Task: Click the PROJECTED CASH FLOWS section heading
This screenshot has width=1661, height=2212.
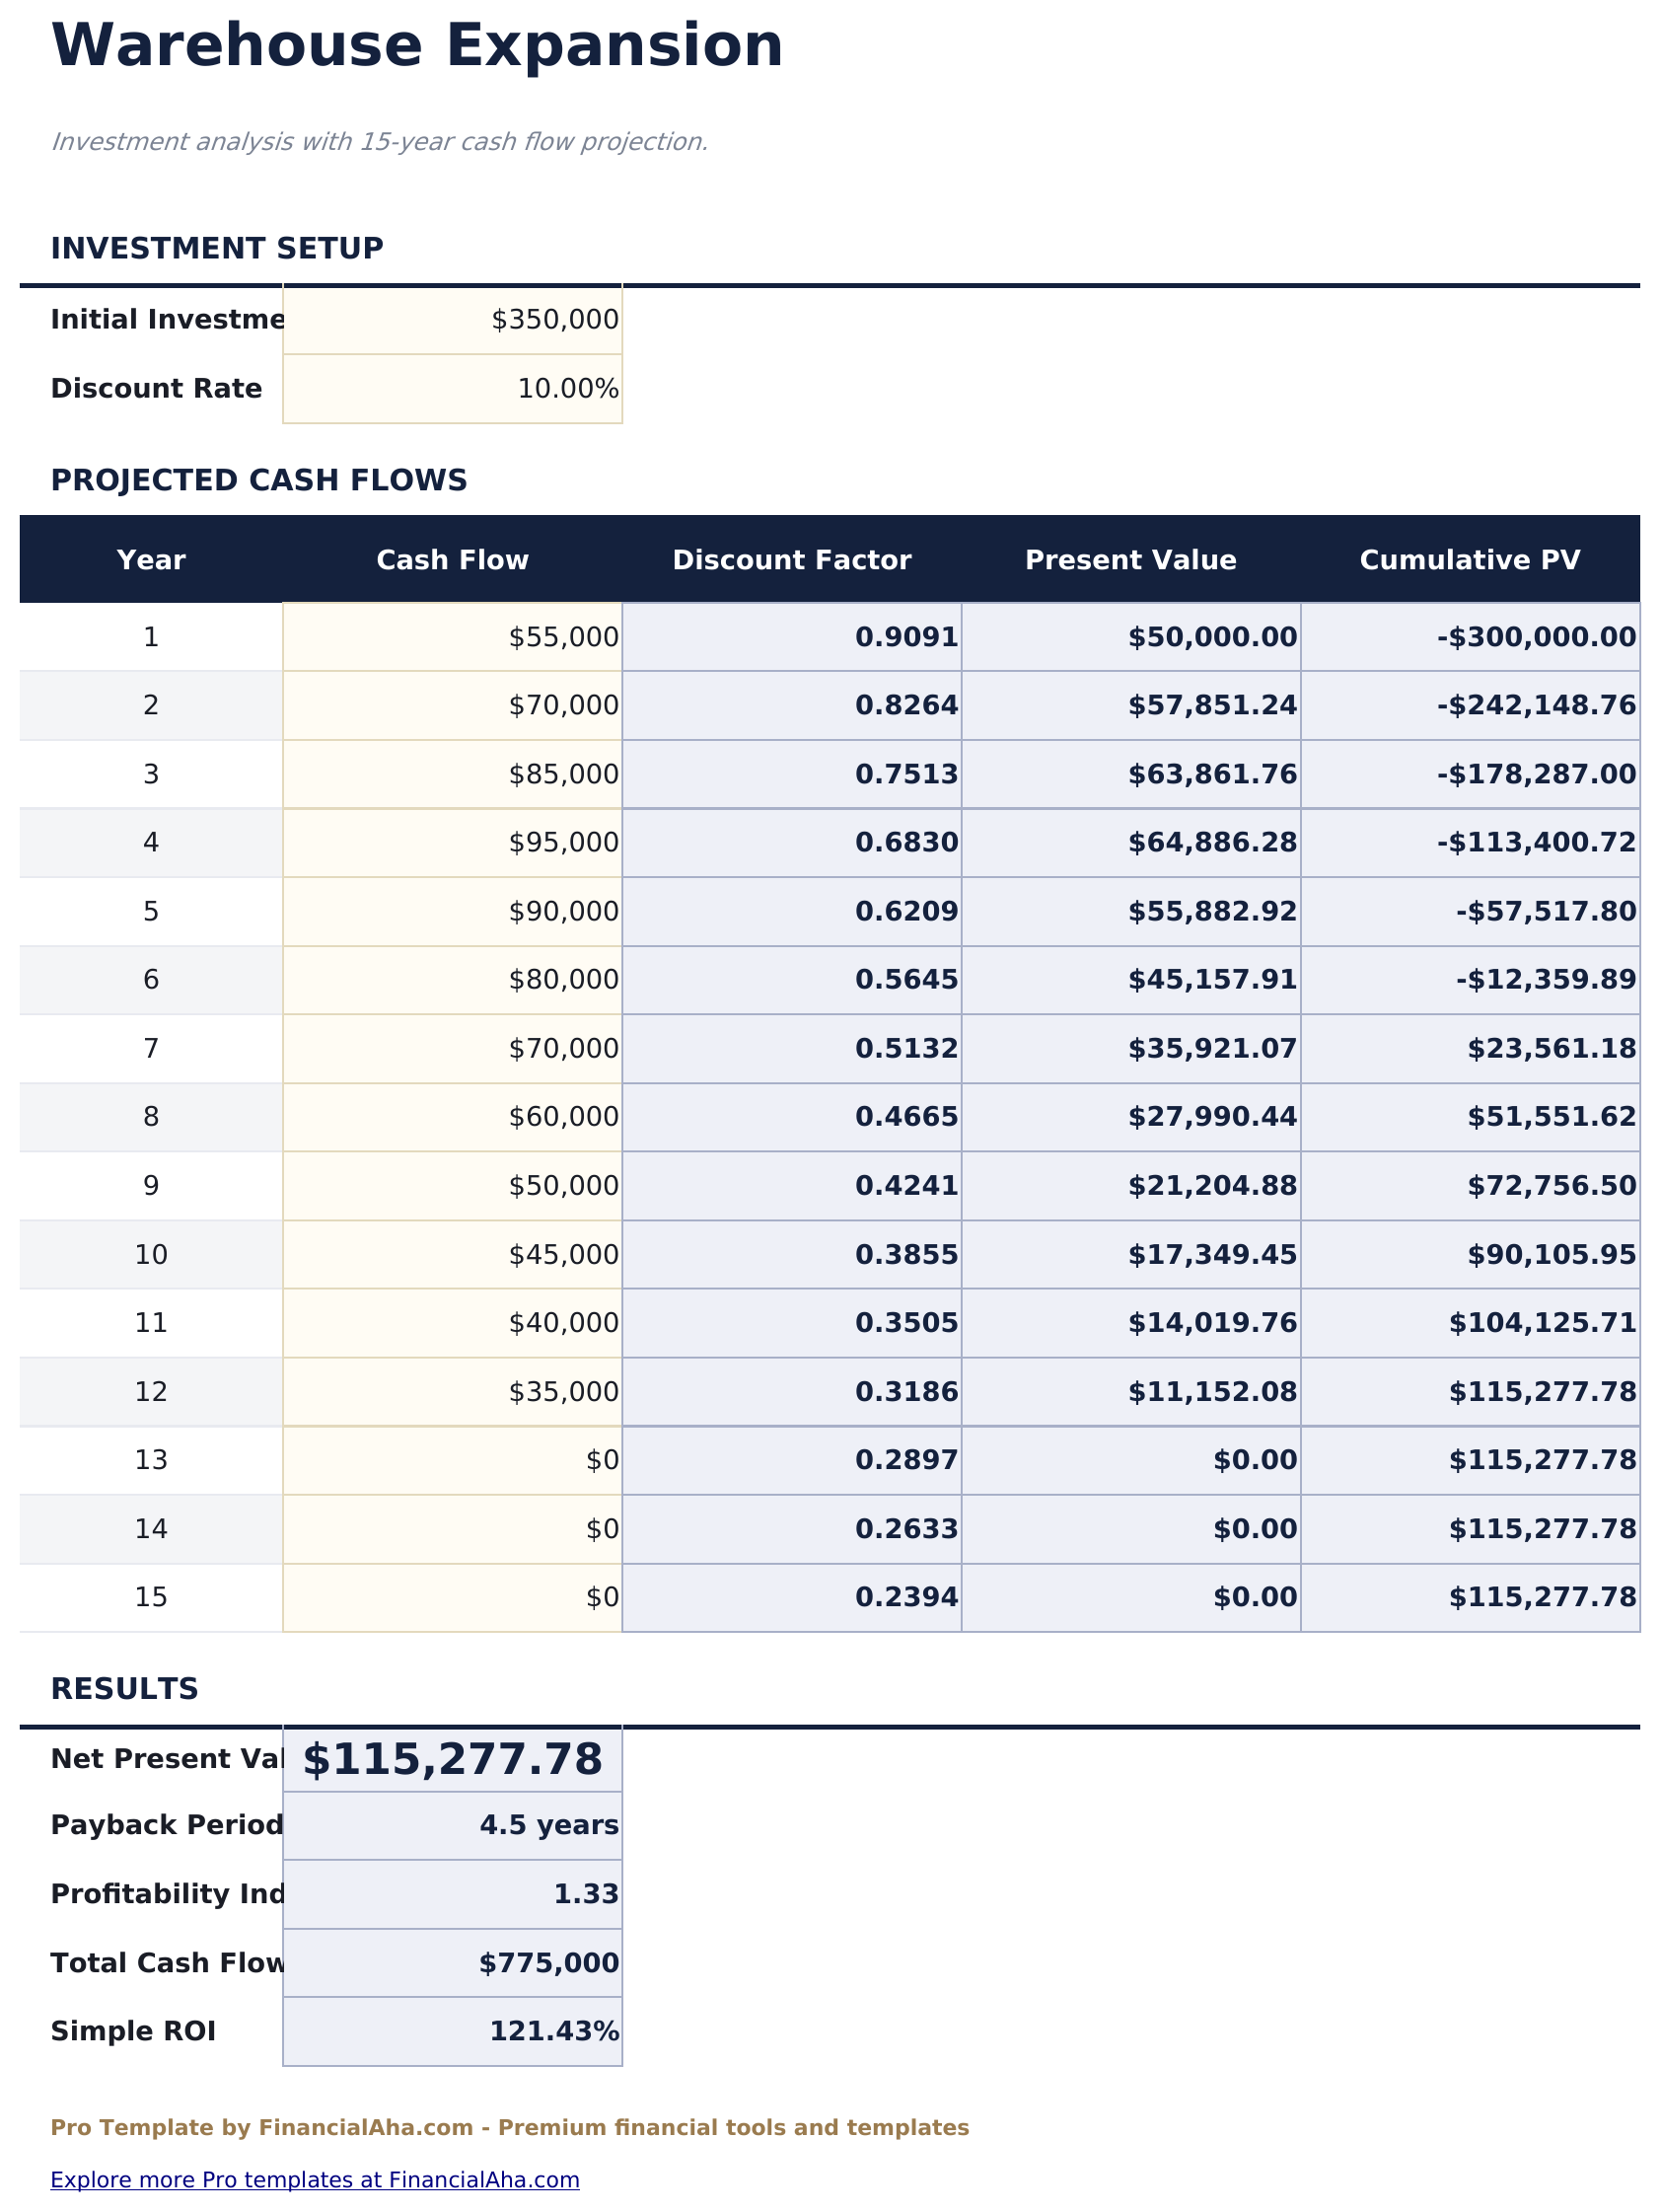Action: [260, 480]
